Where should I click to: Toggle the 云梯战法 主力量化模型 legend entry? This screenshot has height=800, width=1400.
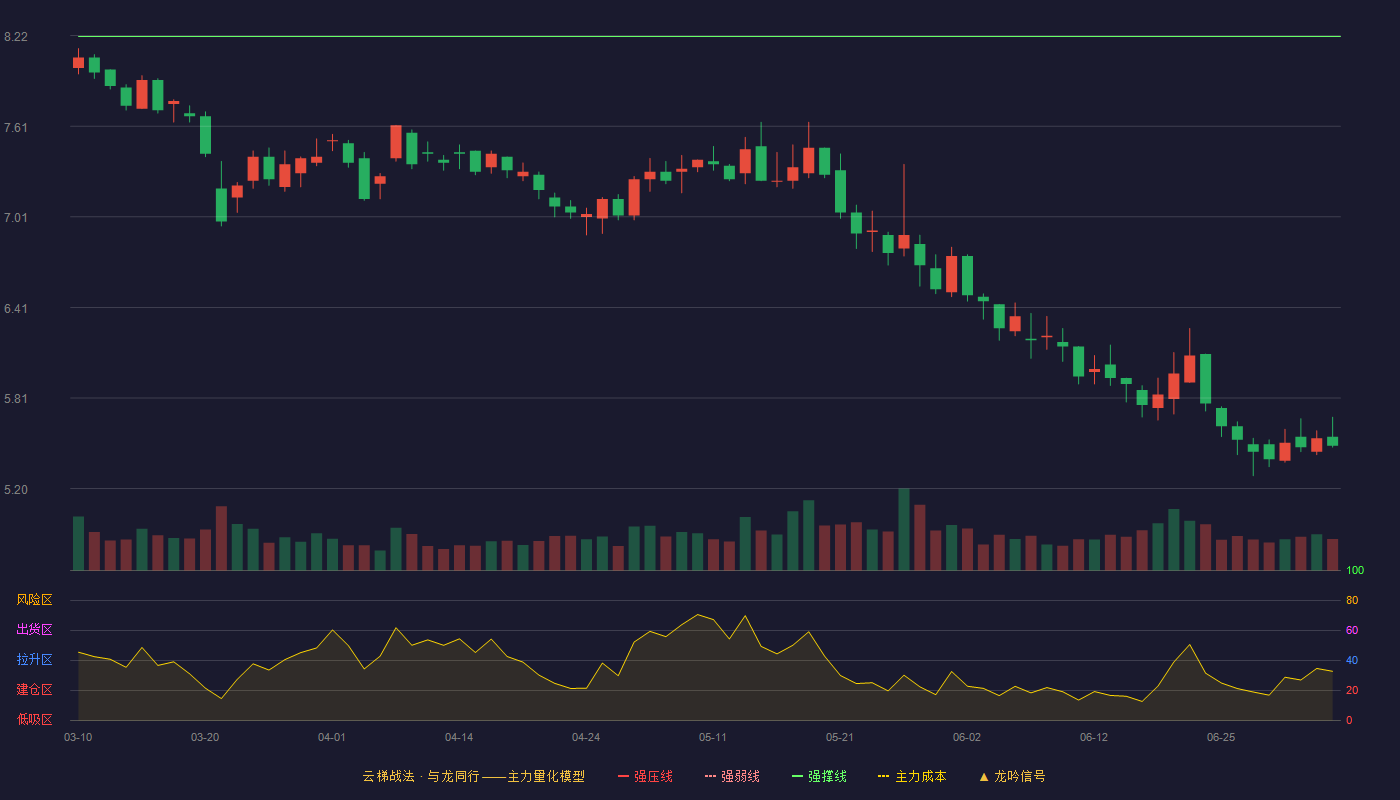click(473, 776)
